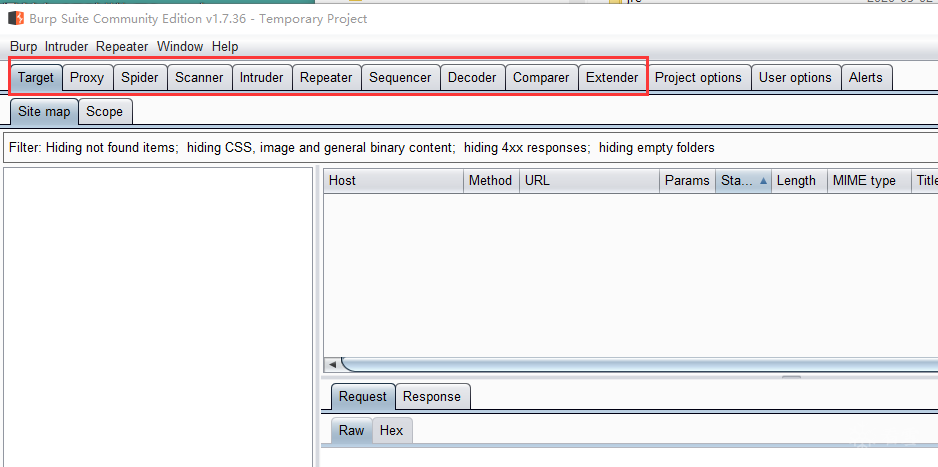This screenshot has width=938, height=467.
Task: Select the Site map sub-tab
Action: click(44, 112)
